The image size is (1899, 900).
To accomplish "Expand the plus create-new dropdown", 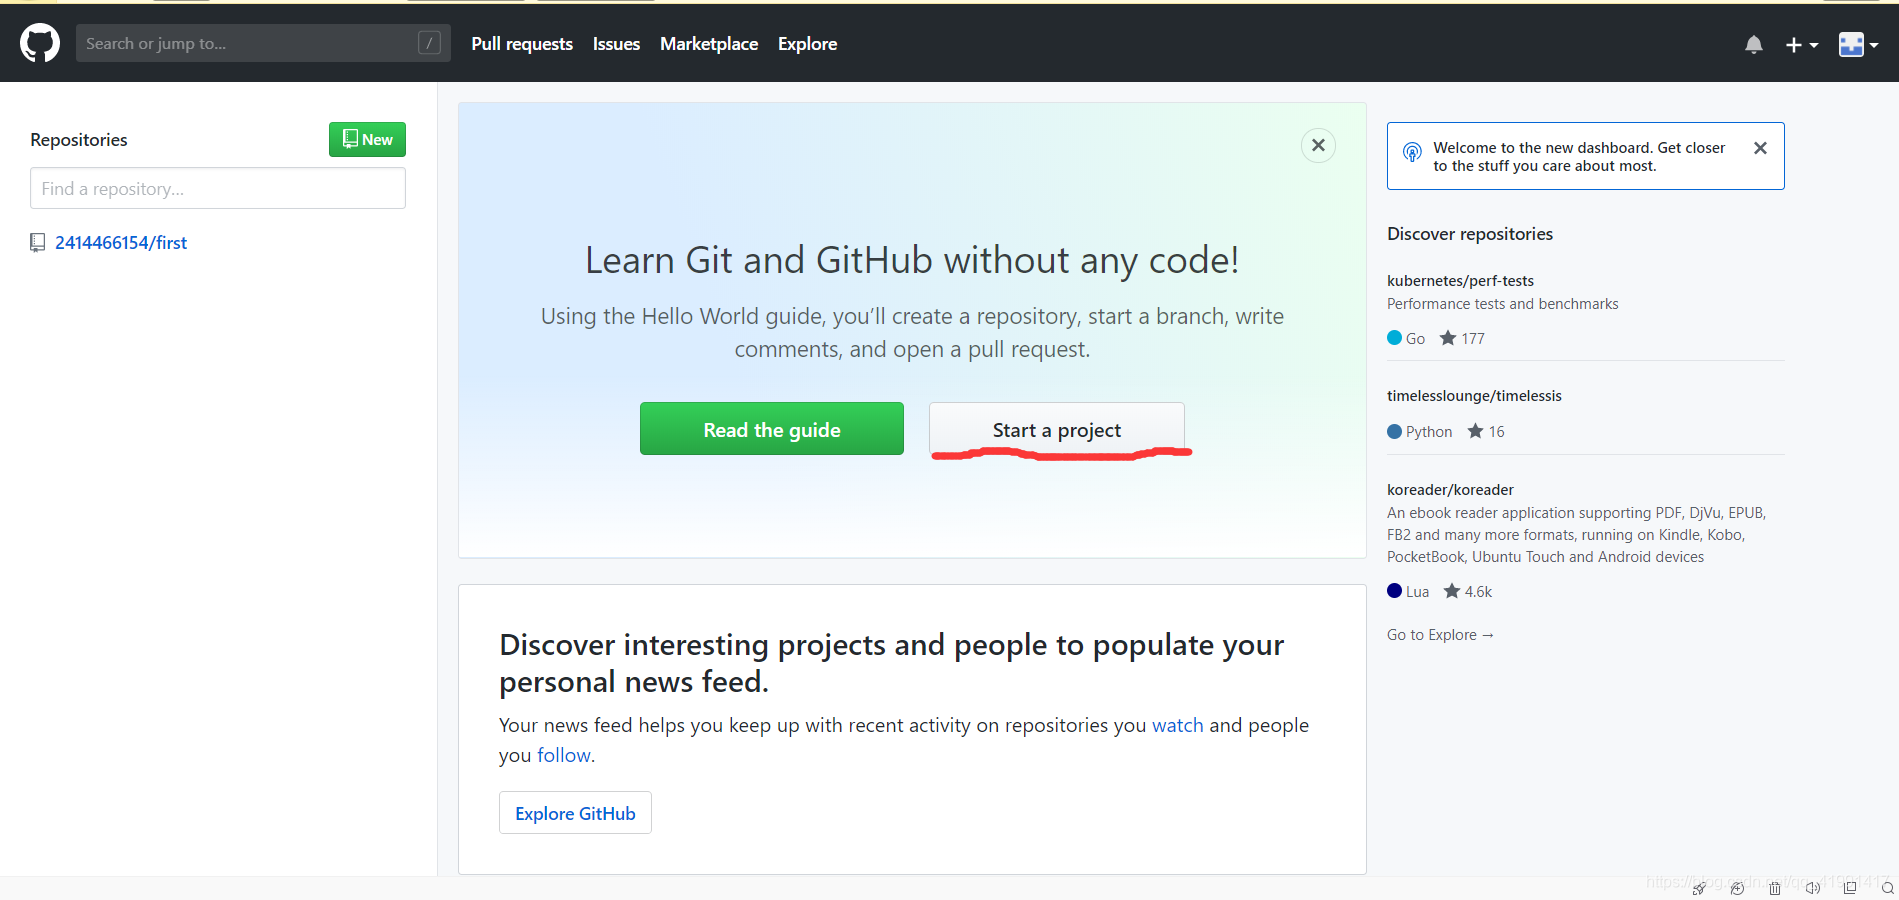I will point(1802,45).
